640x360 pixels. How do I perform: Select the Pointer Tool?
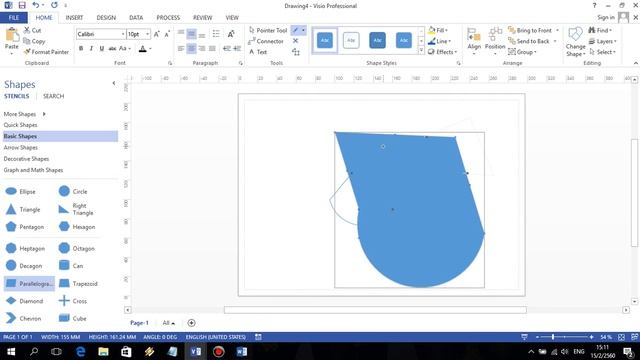tap(268, 30)
